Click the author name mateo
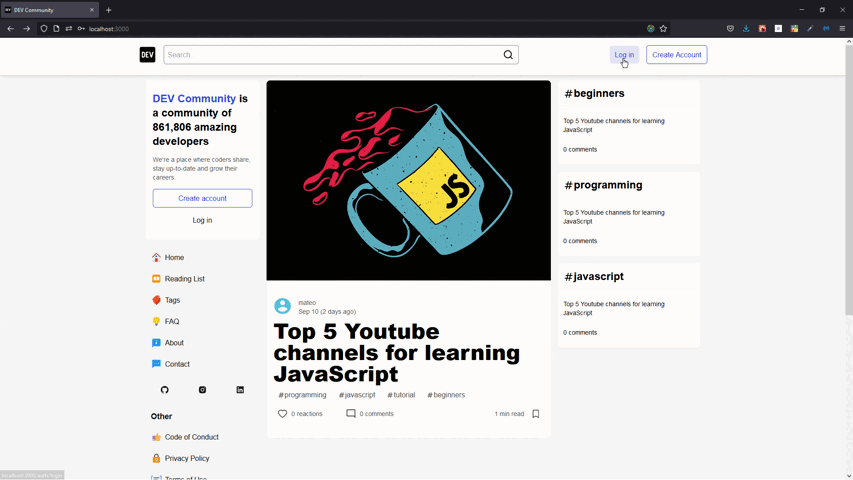Image resolution: width=853 pixels, height=480 pixels. click(x=307, y=303)
